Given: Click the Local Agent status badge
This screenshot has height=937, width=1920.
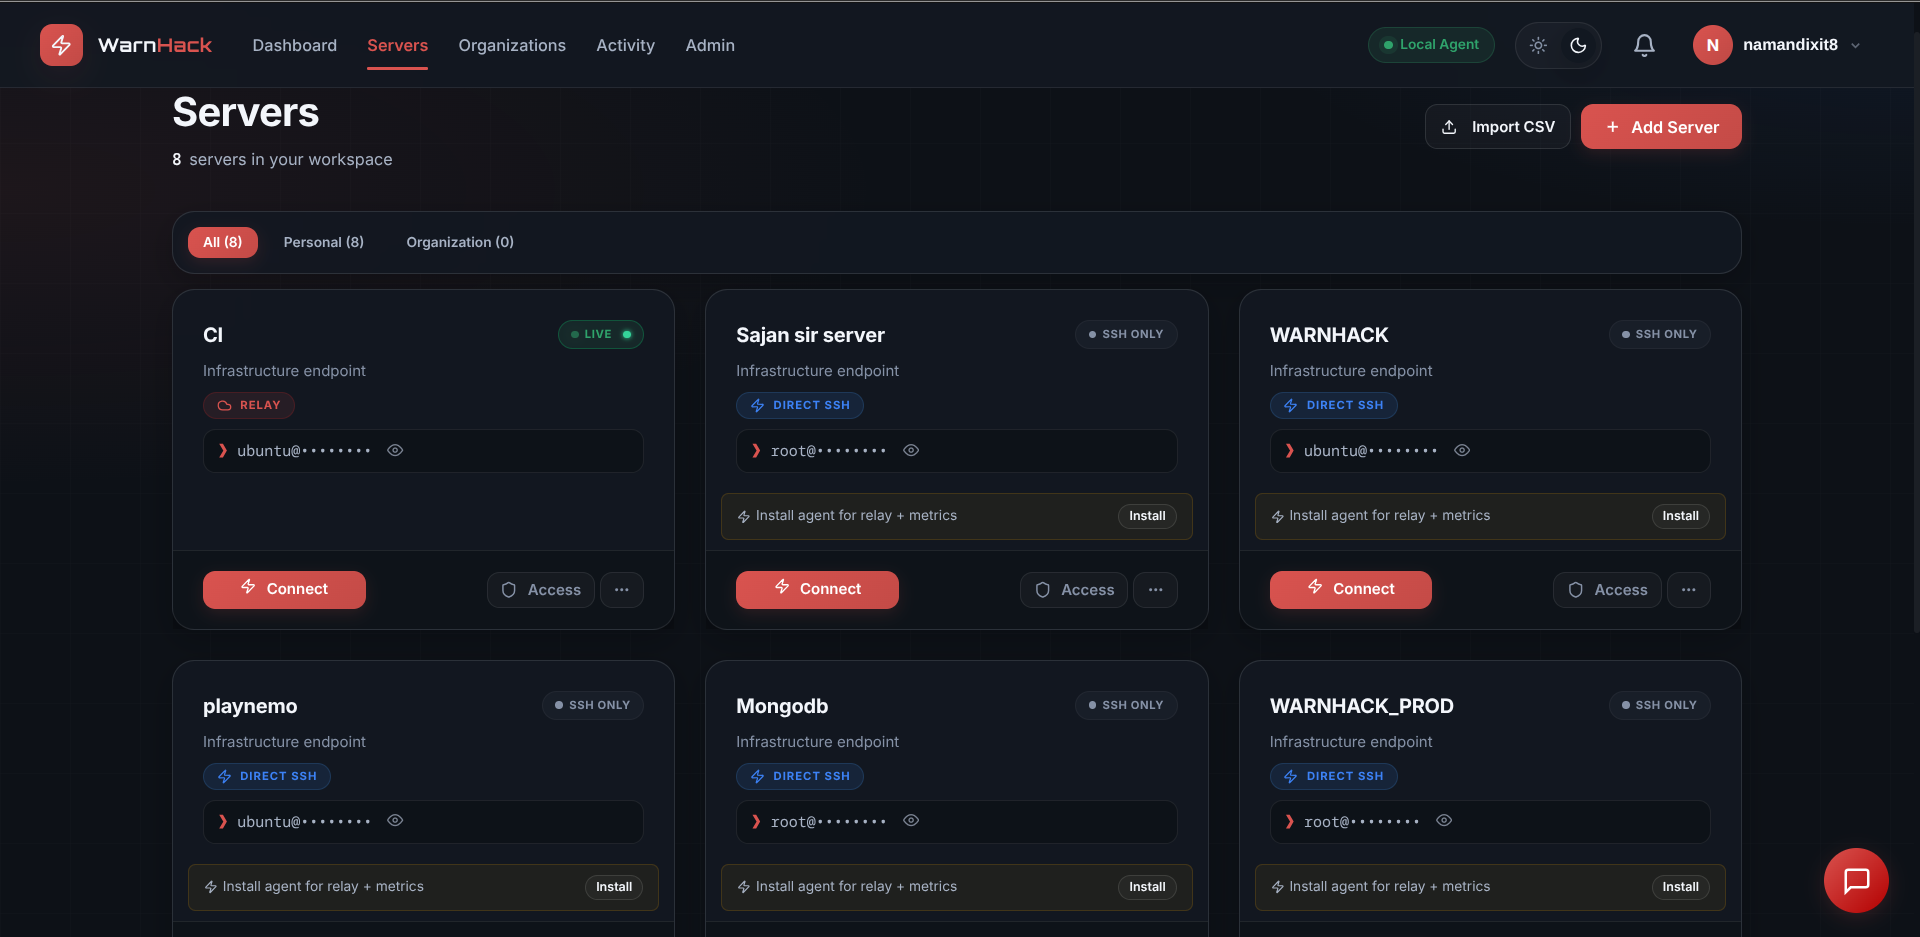Looking at the screenshot, I should pyautogui.click(x=1431, y=45).
